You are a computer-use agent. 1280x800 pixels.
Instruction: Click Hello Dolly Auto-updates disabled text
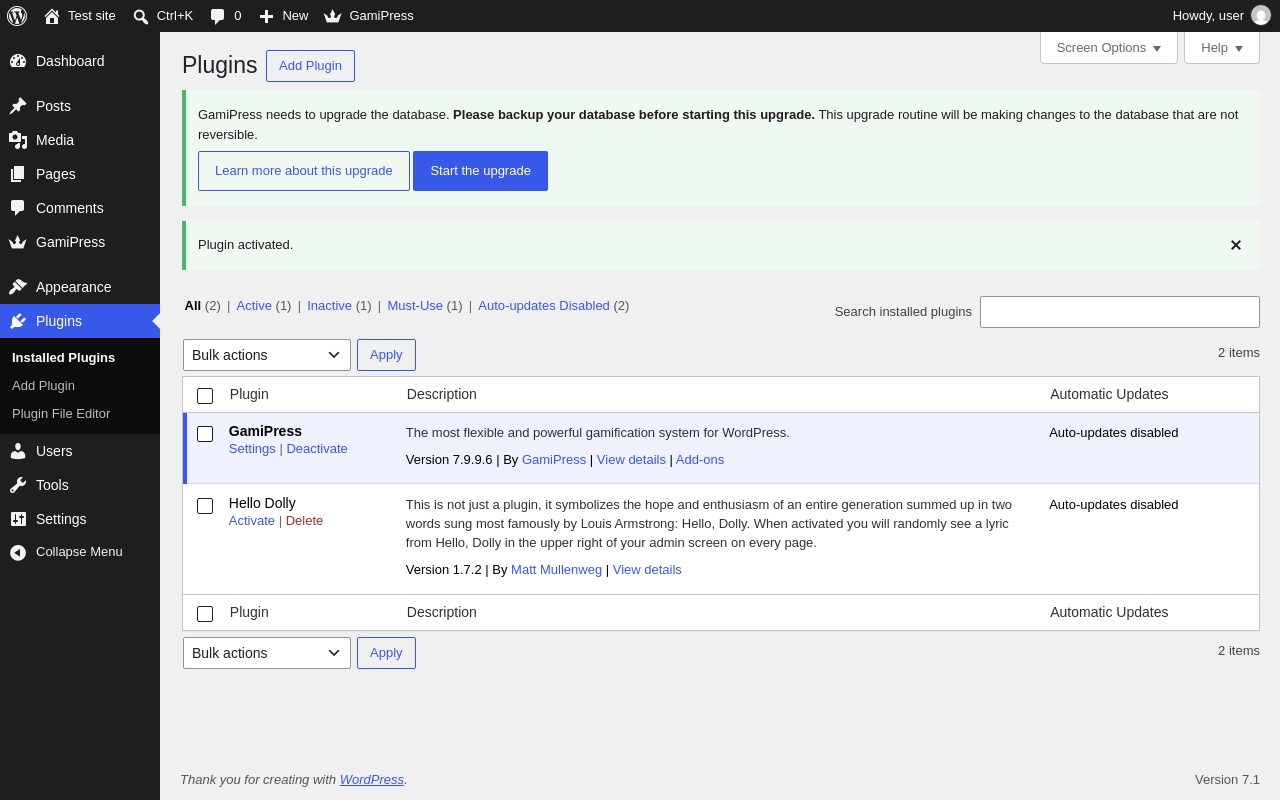(1114, 505)
